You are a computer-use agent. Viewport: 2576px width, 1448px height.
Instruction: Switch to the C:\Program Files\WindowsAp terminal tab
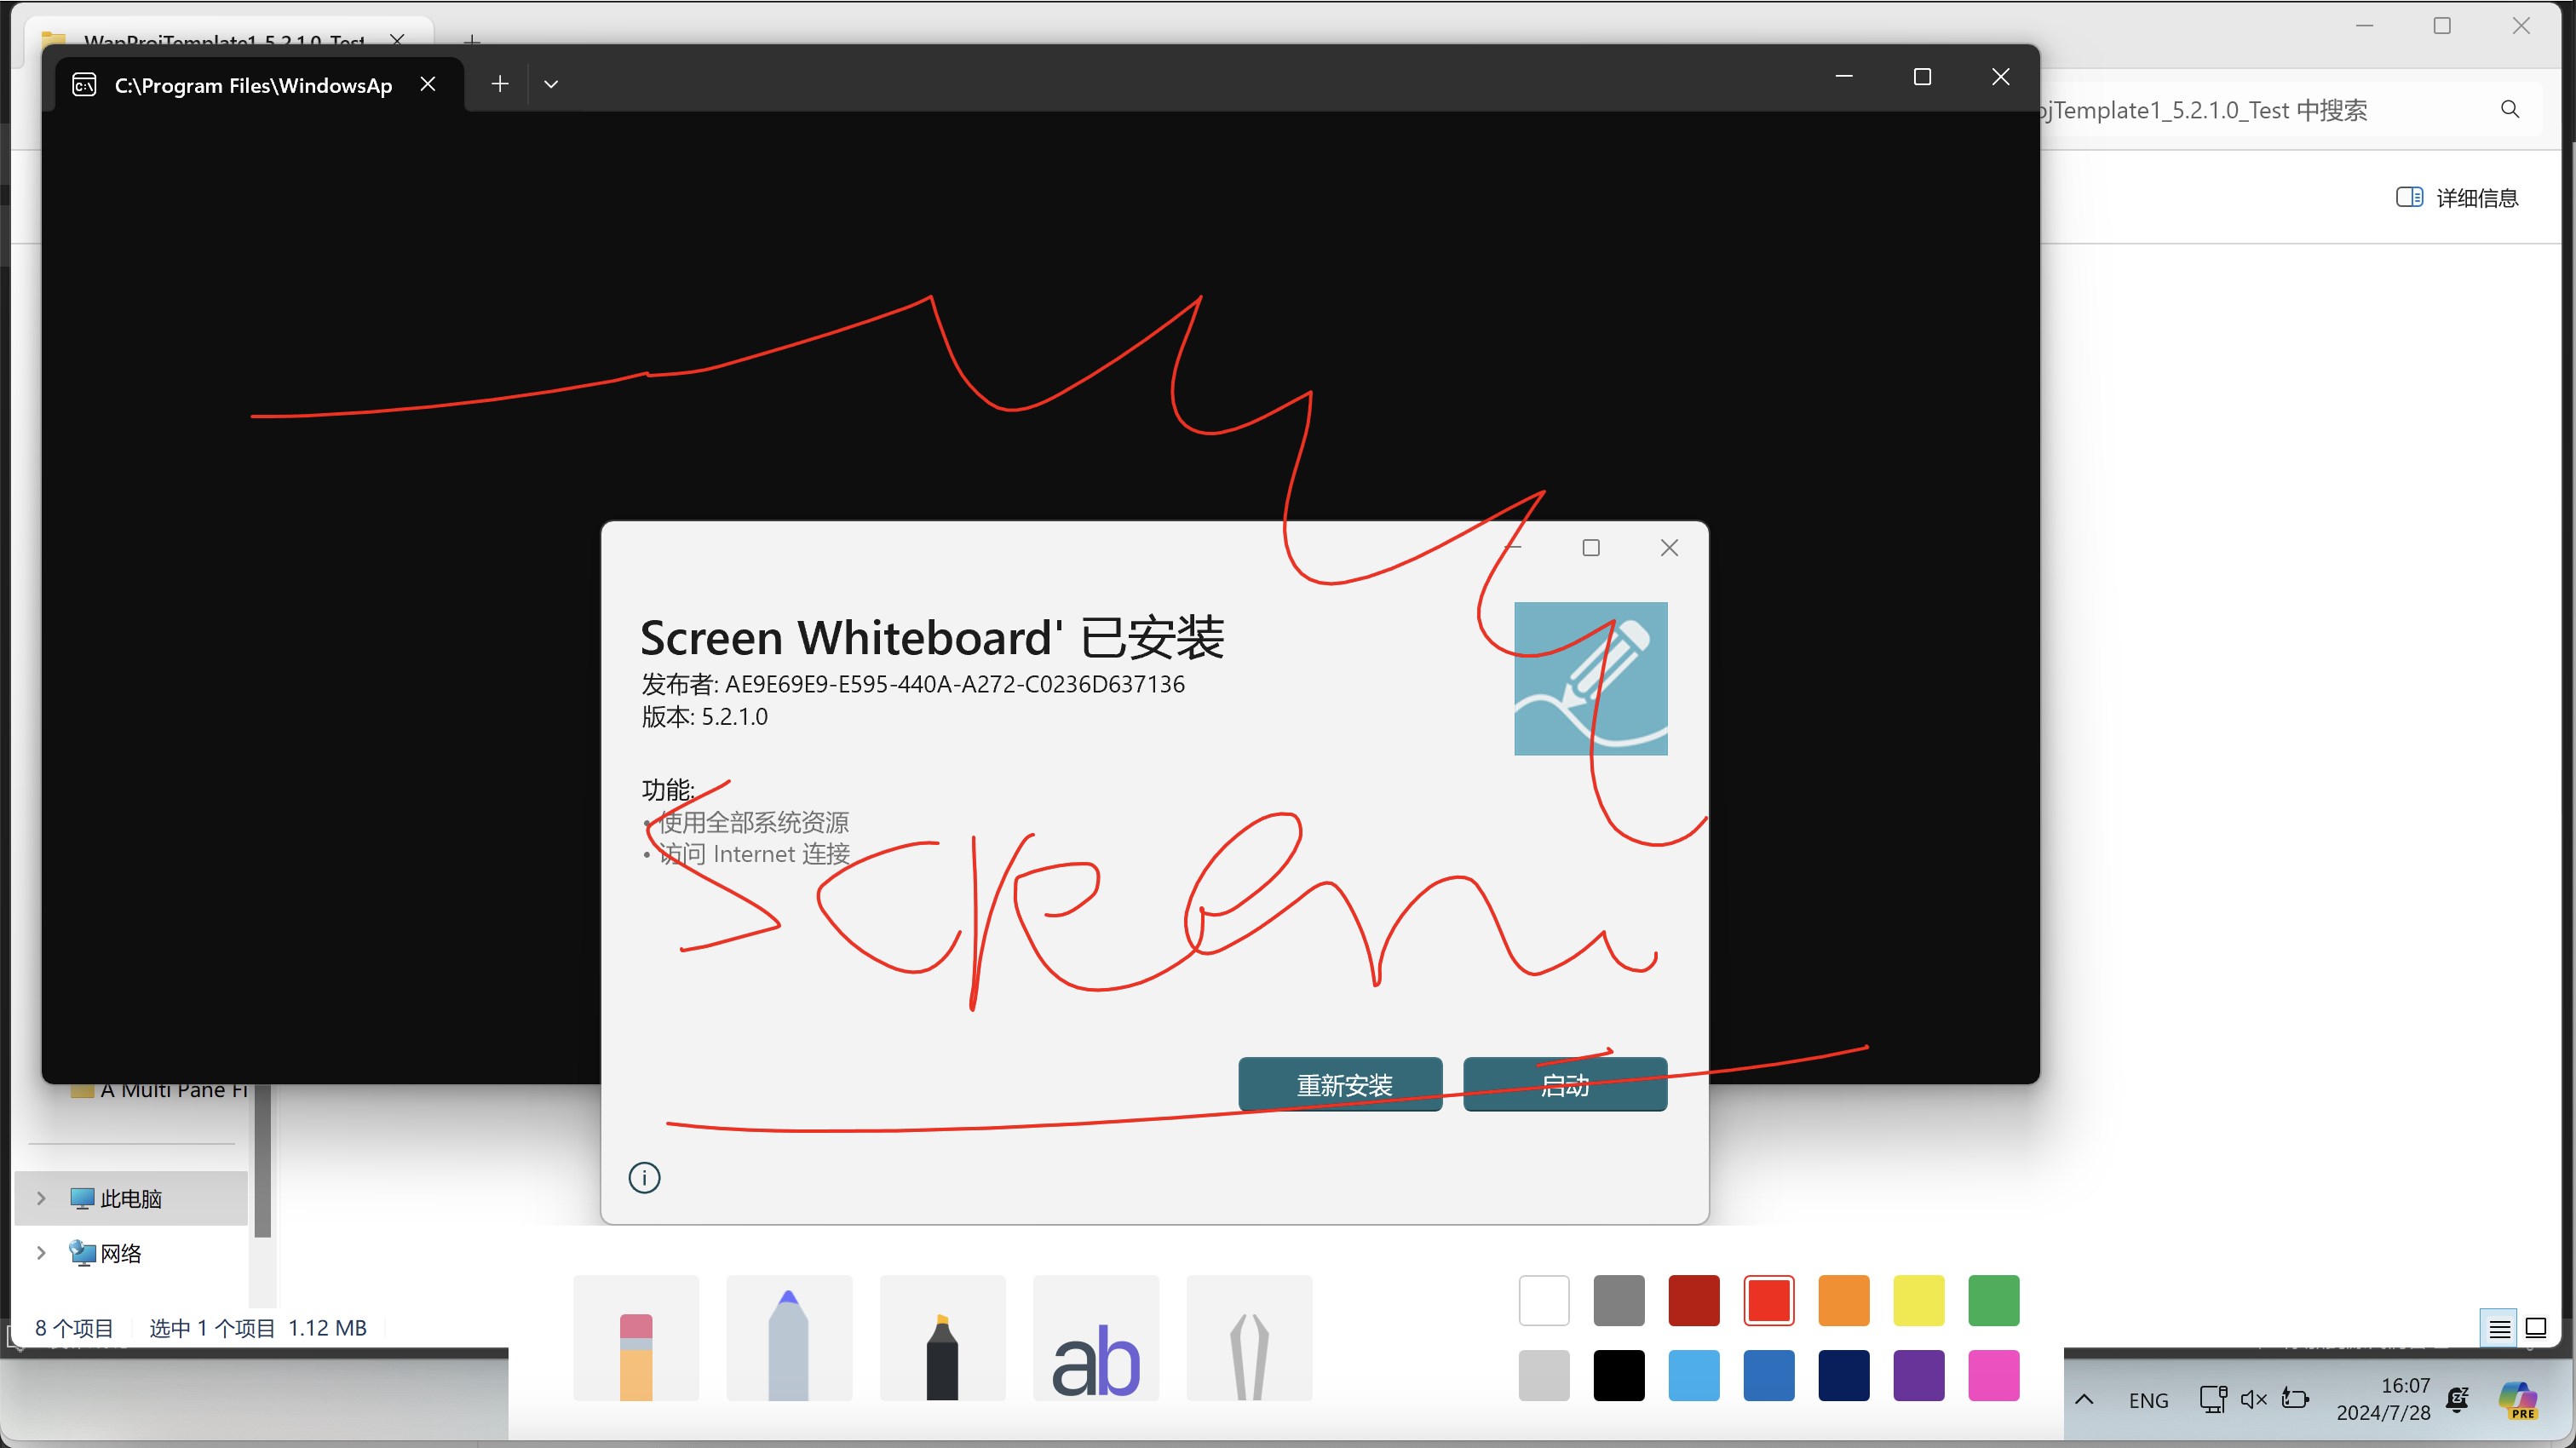pos(252,85)
